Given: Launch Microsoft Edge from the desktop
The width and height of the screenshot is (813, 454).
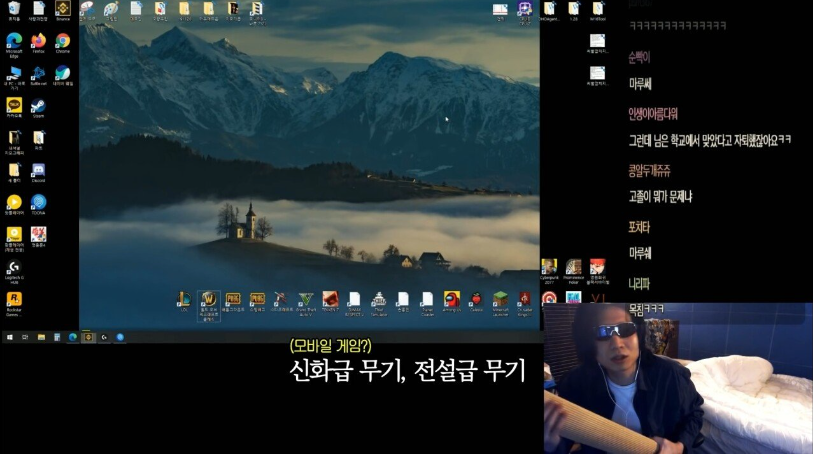Looking at the screenshot, I should [x=14, y=44].
